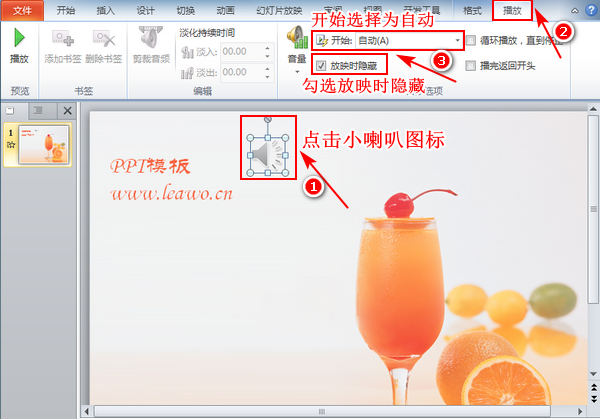Click the 淡入 fade-in duration field
Image resolution: width=600 pixels, height=419 pixels.
[243, 51]
